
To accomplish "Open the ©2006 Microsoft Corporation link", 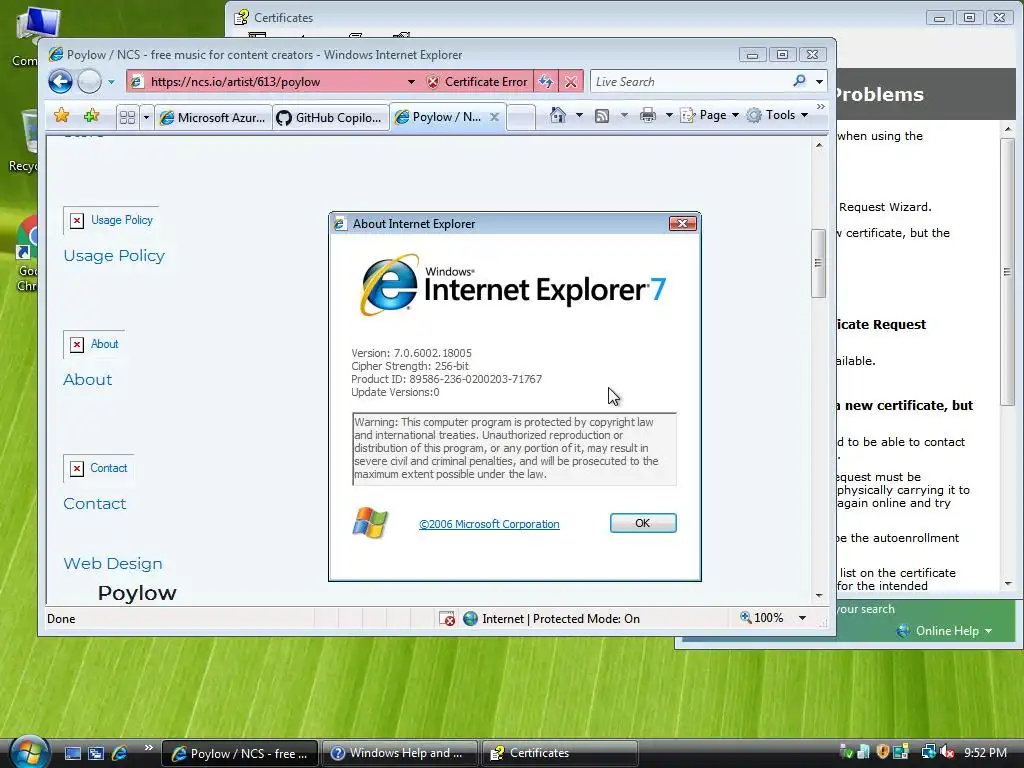I will (489, 524).
